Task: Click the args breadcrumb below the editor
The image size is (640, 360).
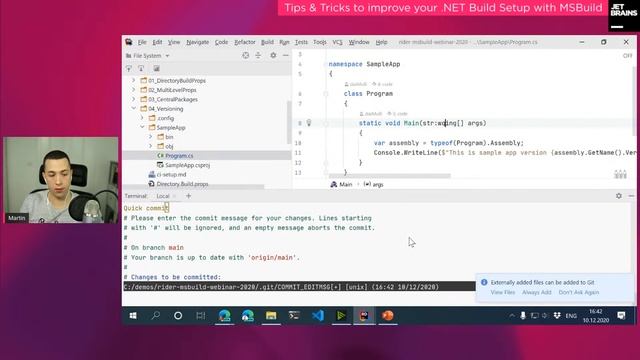Action: point(374,184)
